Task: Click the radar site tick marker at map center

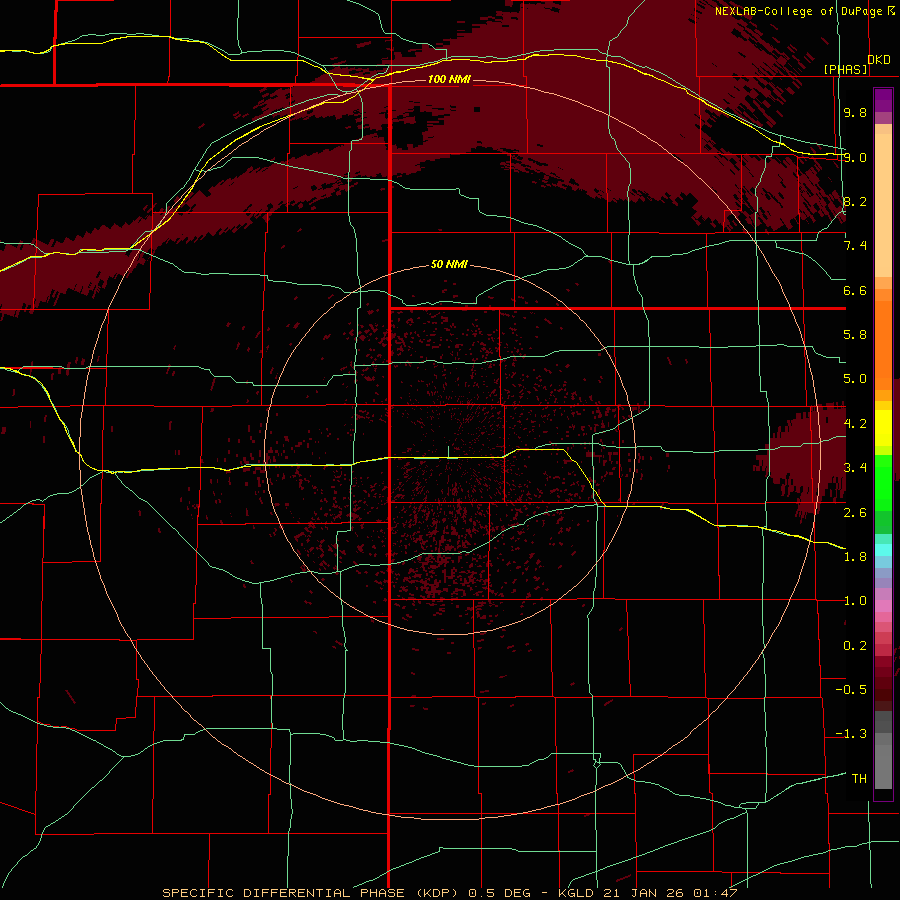Action: point(448,451)
